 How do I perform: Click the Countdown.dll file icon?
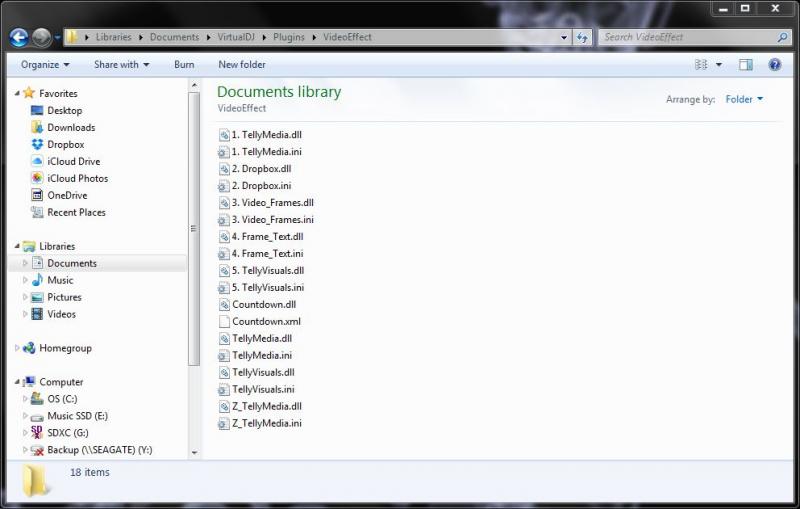point(224,304)
